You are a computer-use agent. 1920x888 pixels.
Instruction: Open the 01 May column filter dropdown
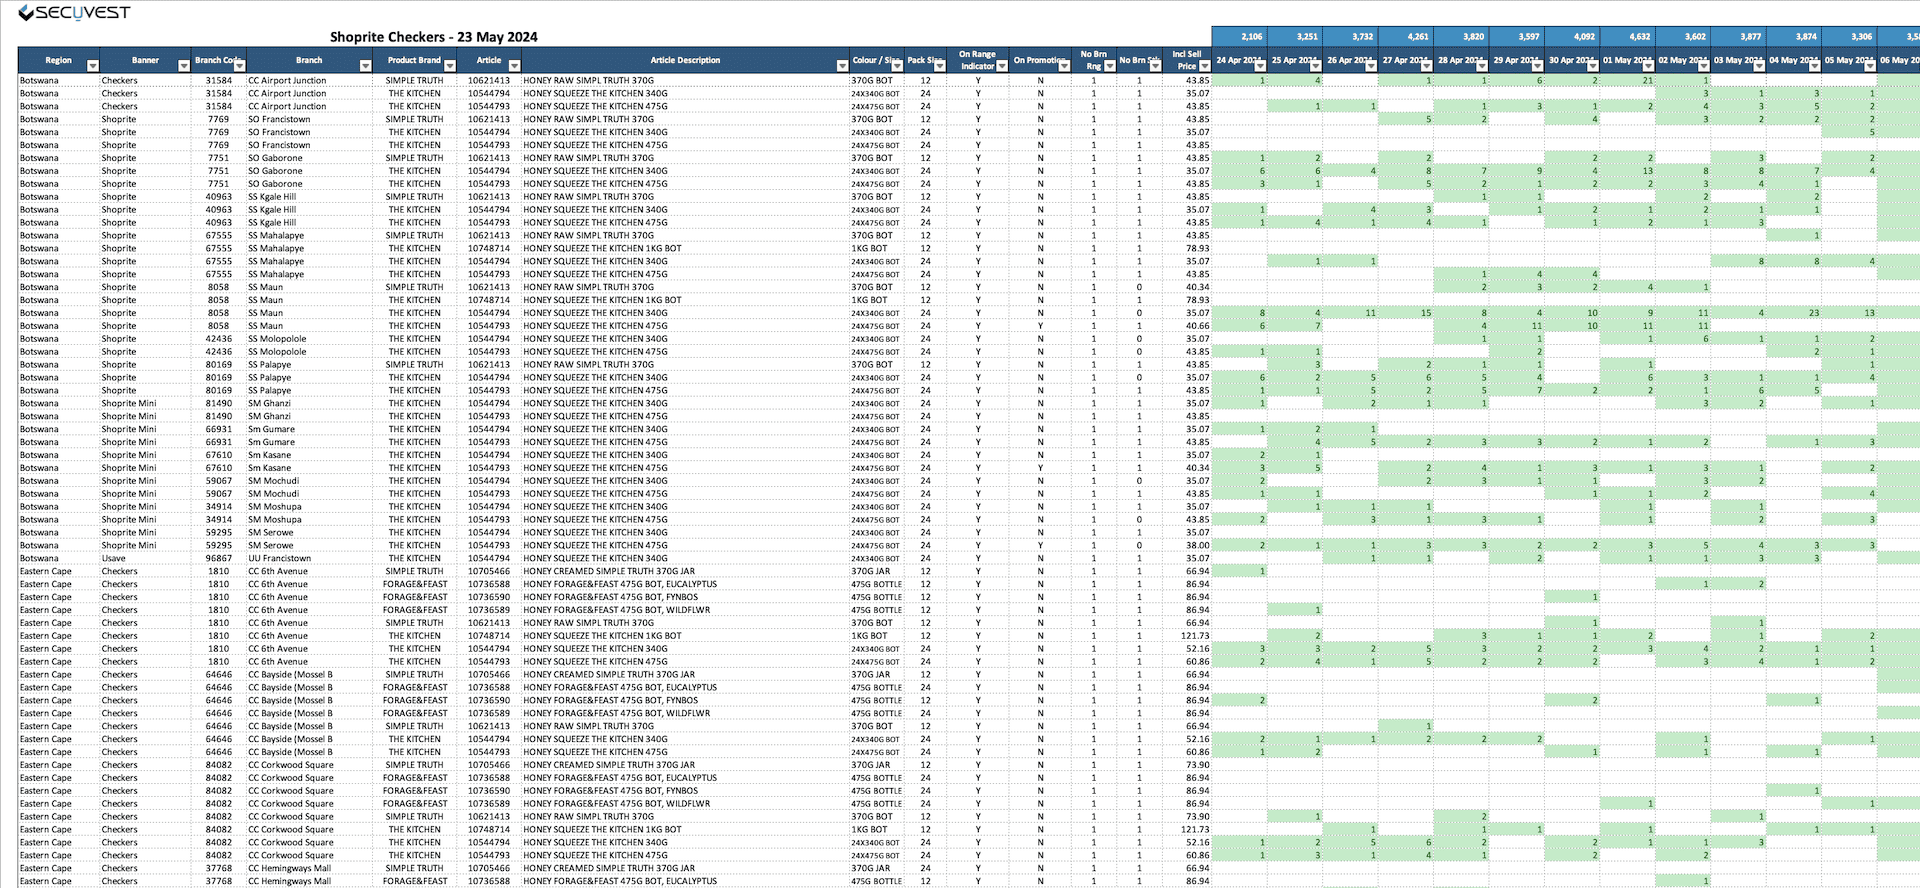pos(1648,66)
